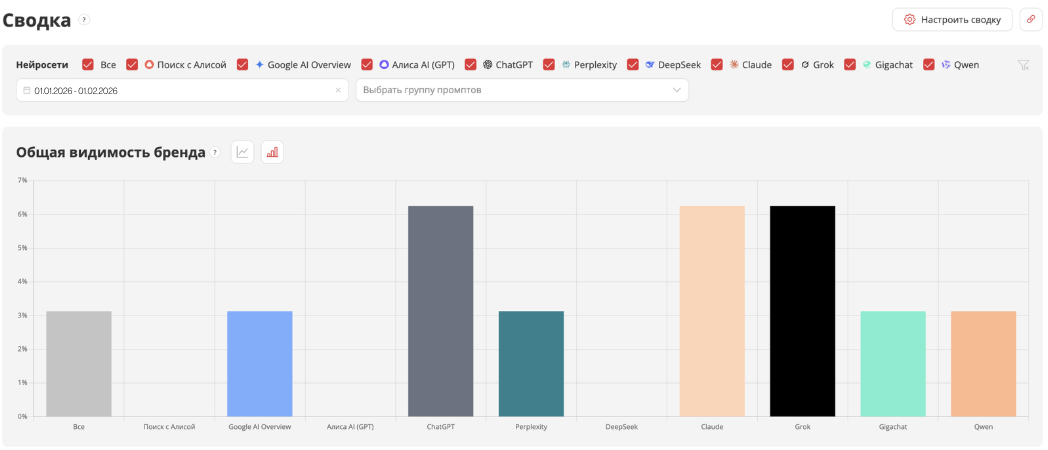Click the black Grok bar

tap(803, 311)
